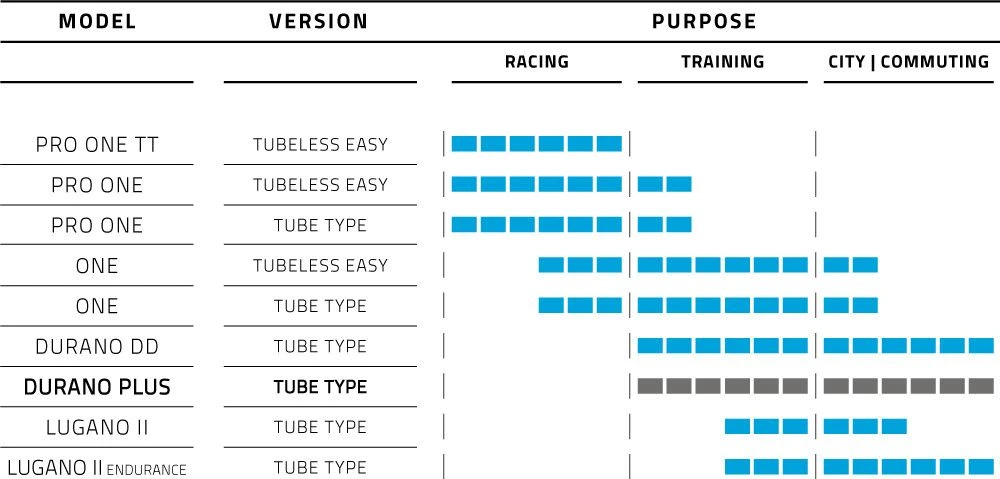Click the blue training bar for LUGANO II ENDURANCE
The height and width of the screenshot is (479, 1000).
pyautogui.click(x=765, y=467)
